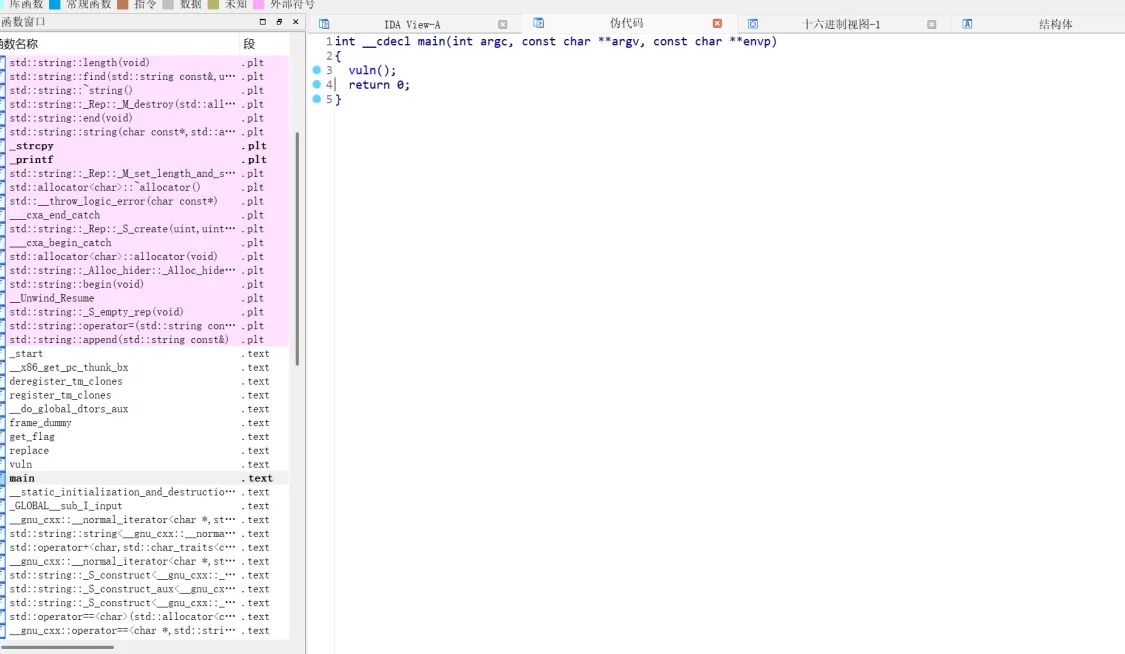This screenshot has width=1125, height=654.
Task: Toggle breakpoint dot on line 4
Action: click(316, 84)
